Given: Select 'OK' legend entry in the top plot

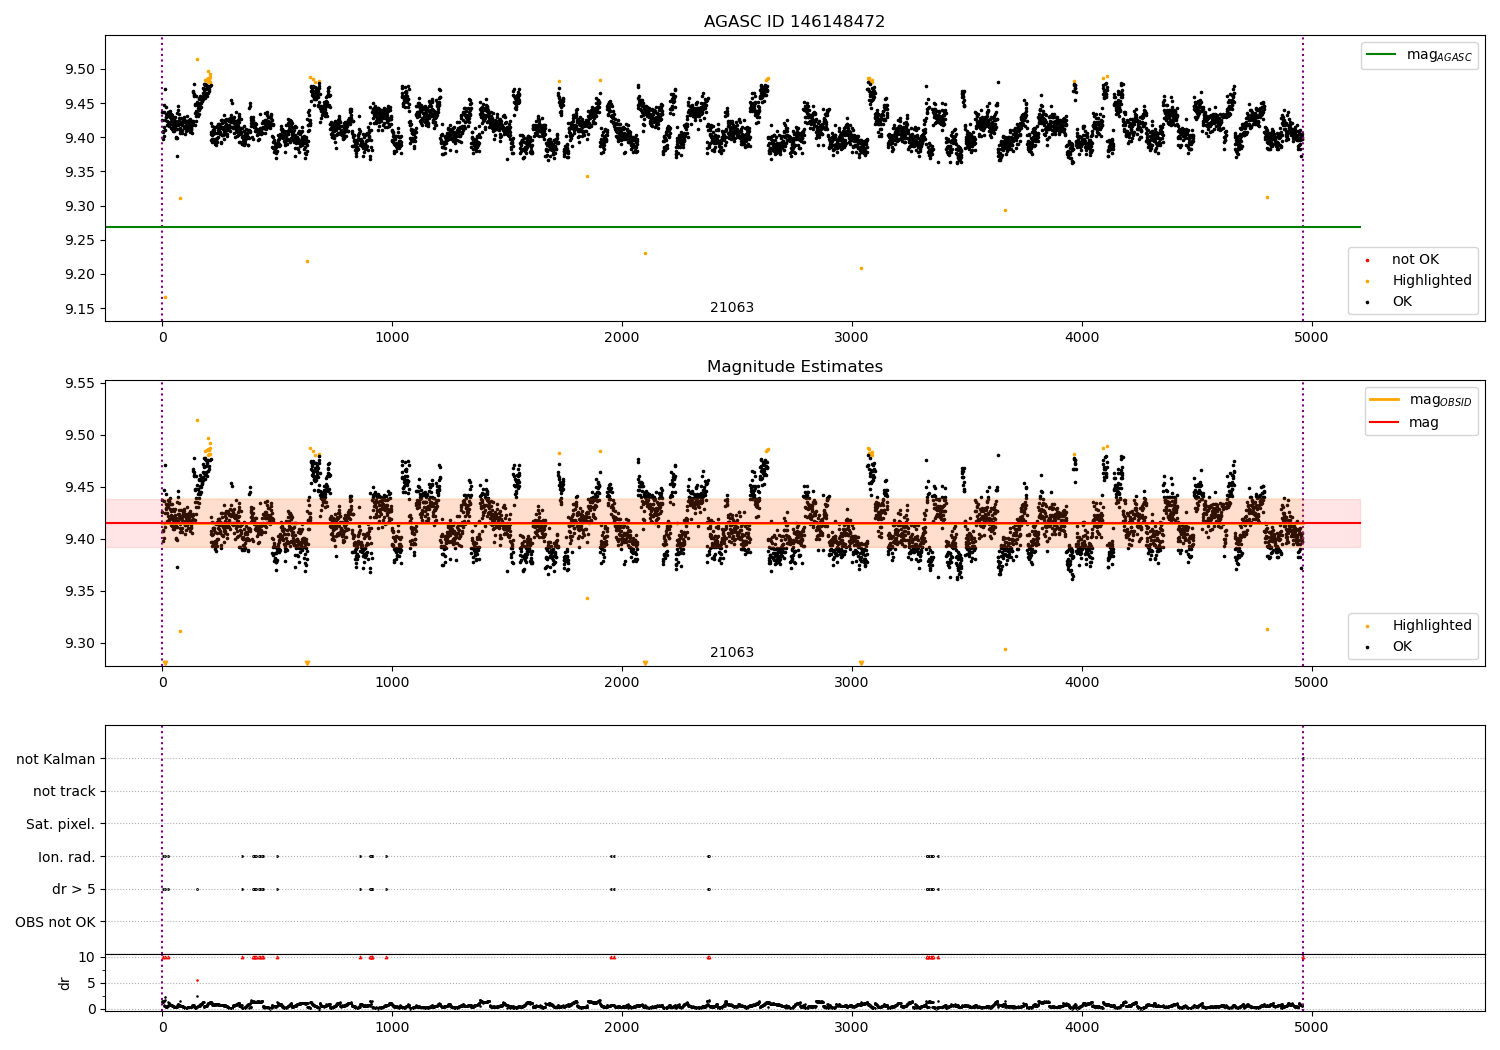Looking at the screenshot, I should [x=1402, y=302].
